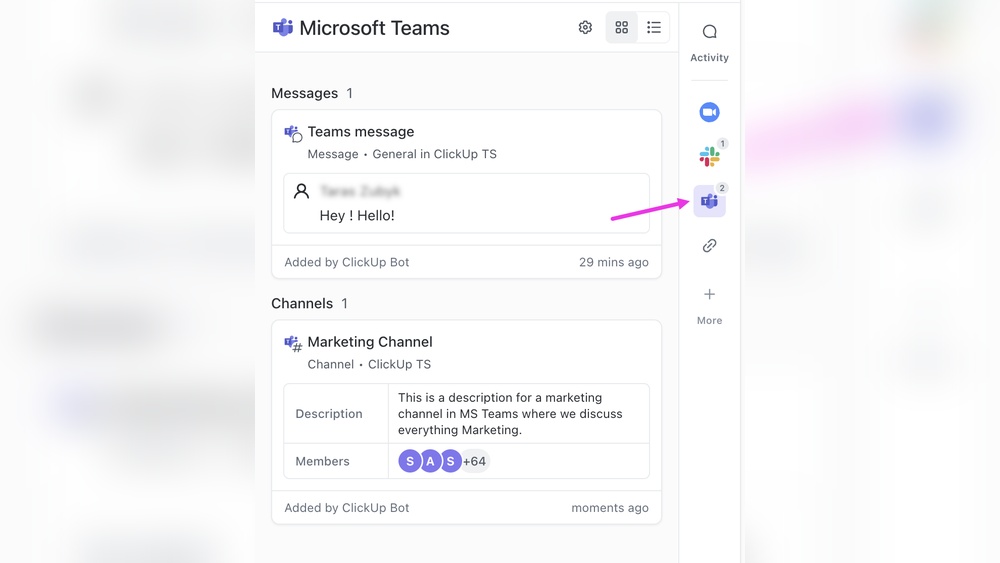Open Microsoft Teams settings gear
Screen dimensions: 1000x563
tap(585, 27)
